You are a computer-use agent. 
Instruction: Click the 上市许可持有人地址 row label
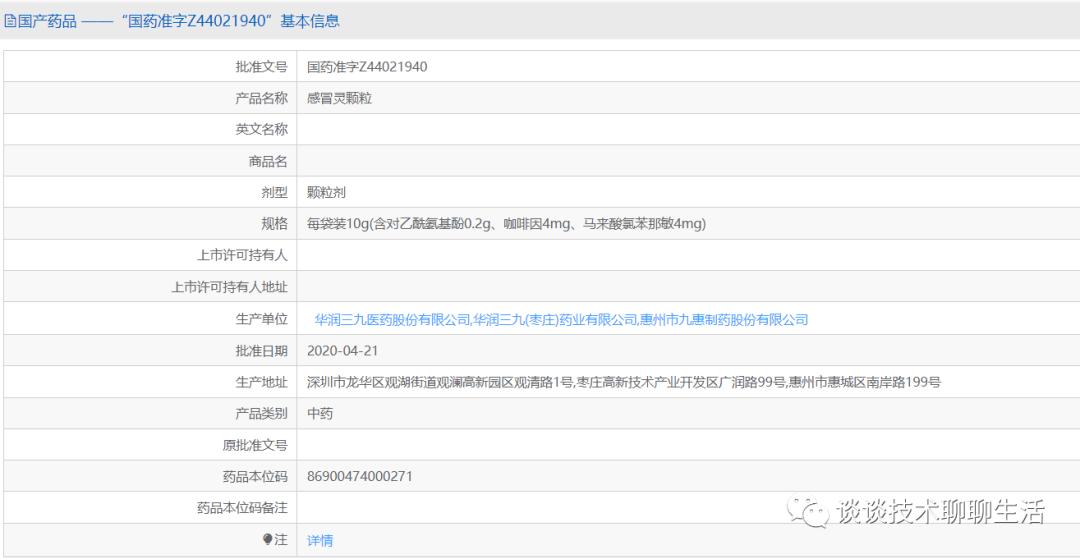pyautogui.click(x=229, y=287)
